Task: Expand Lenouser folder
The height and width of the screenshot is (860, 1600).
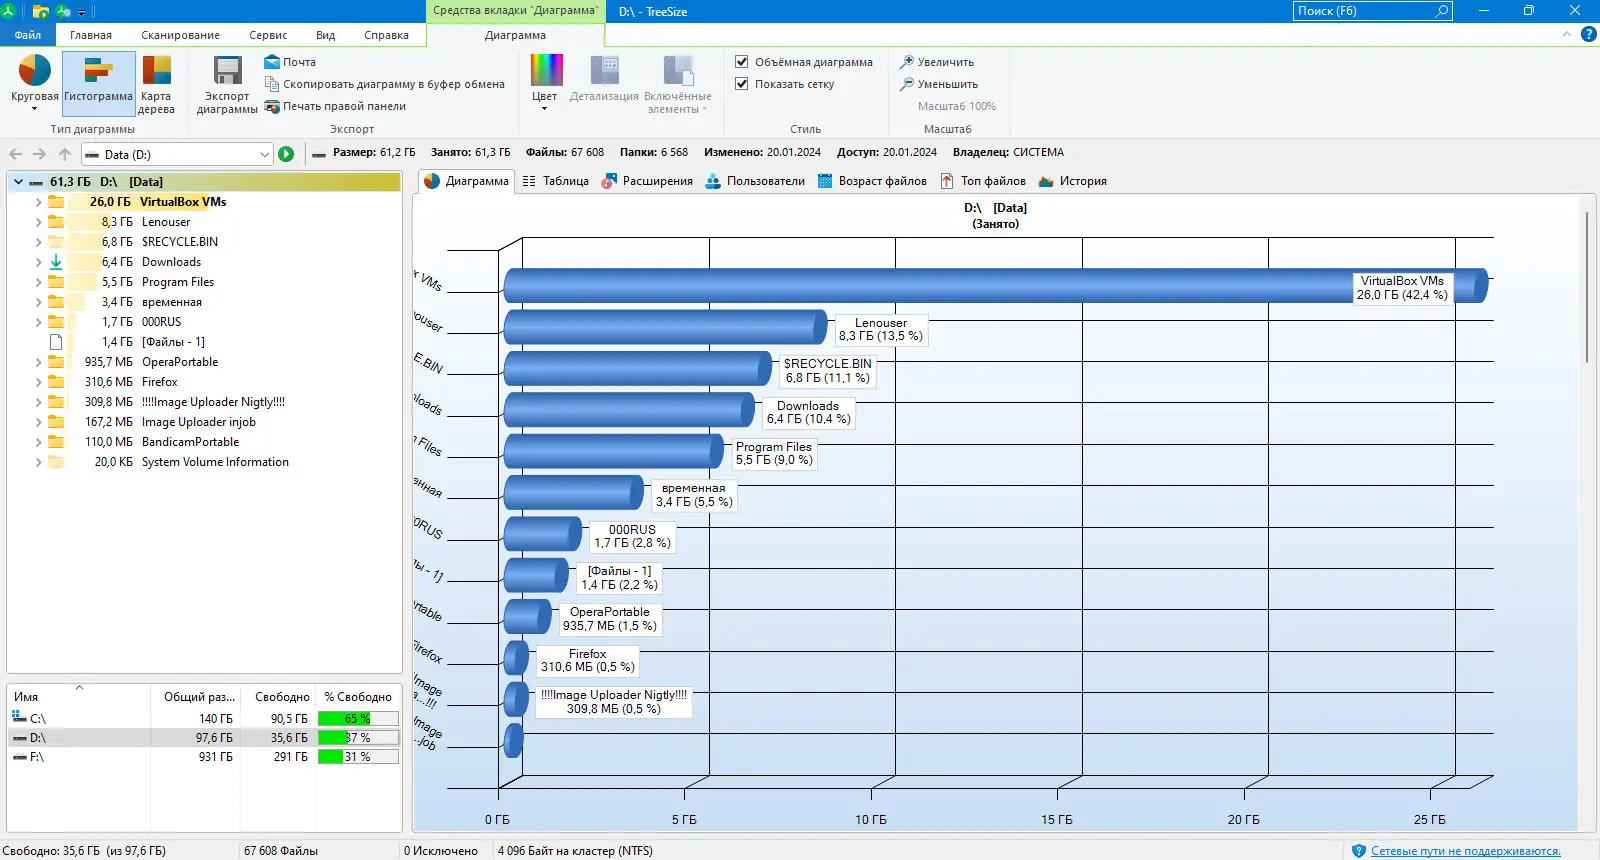Action: (x=38, y=222)
